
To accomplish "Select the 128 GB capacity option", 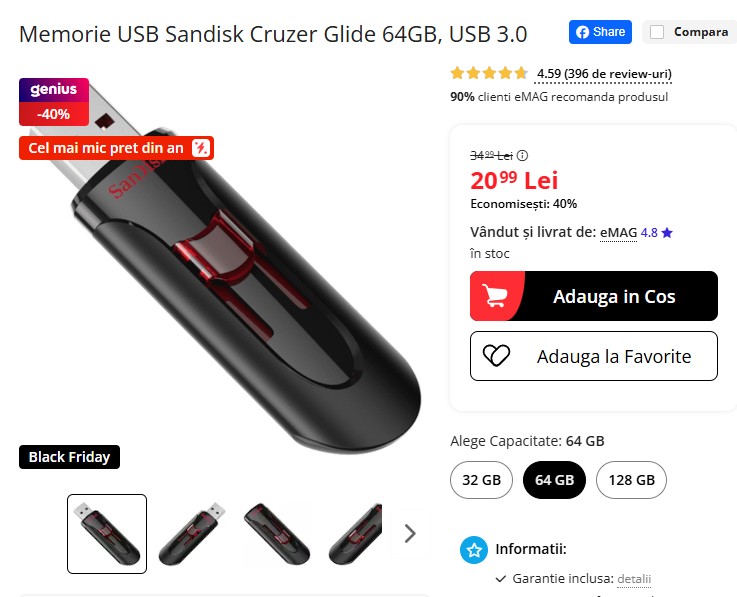I will (631, 480).
